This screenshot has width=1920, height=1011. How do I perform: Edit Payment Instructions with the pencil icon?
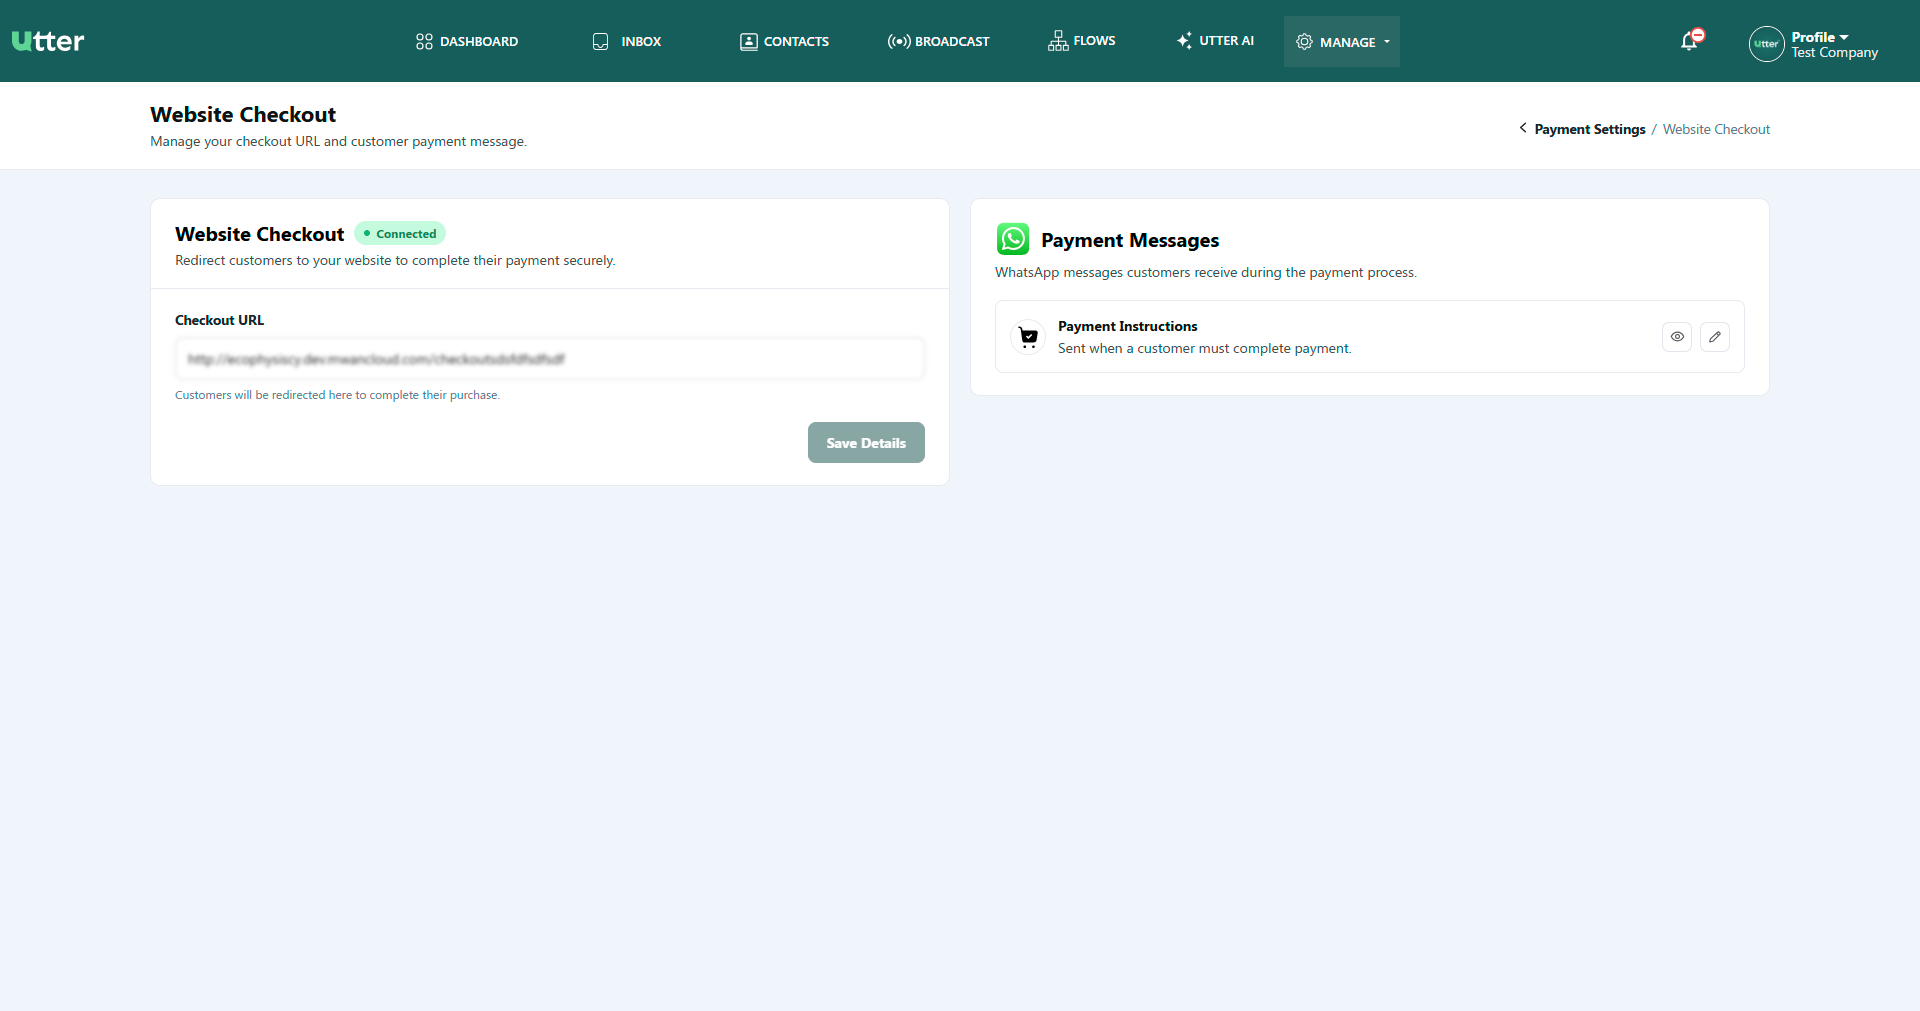pyautogui.click(x=1715, y=337)
